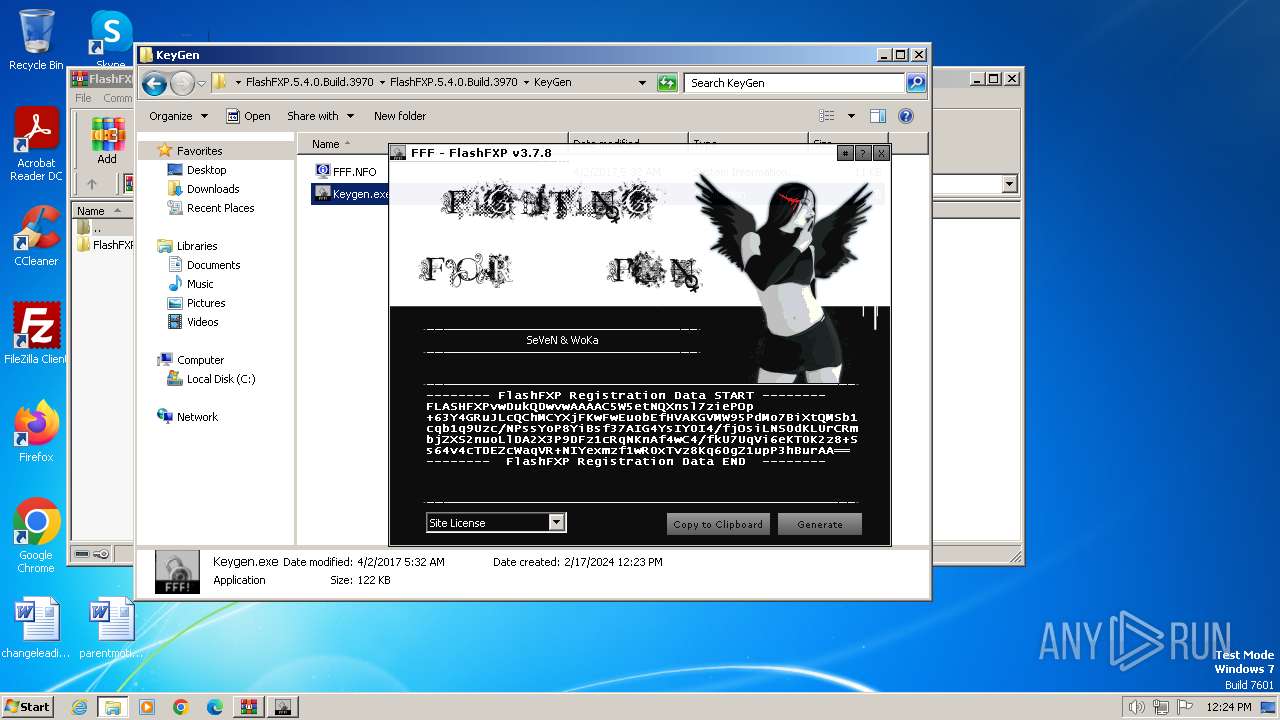Image resolution: width=1280 pixels, height=720 pixels.
Task: Select FlashFXP folder in WinRAR list
Action: point(104,244)
